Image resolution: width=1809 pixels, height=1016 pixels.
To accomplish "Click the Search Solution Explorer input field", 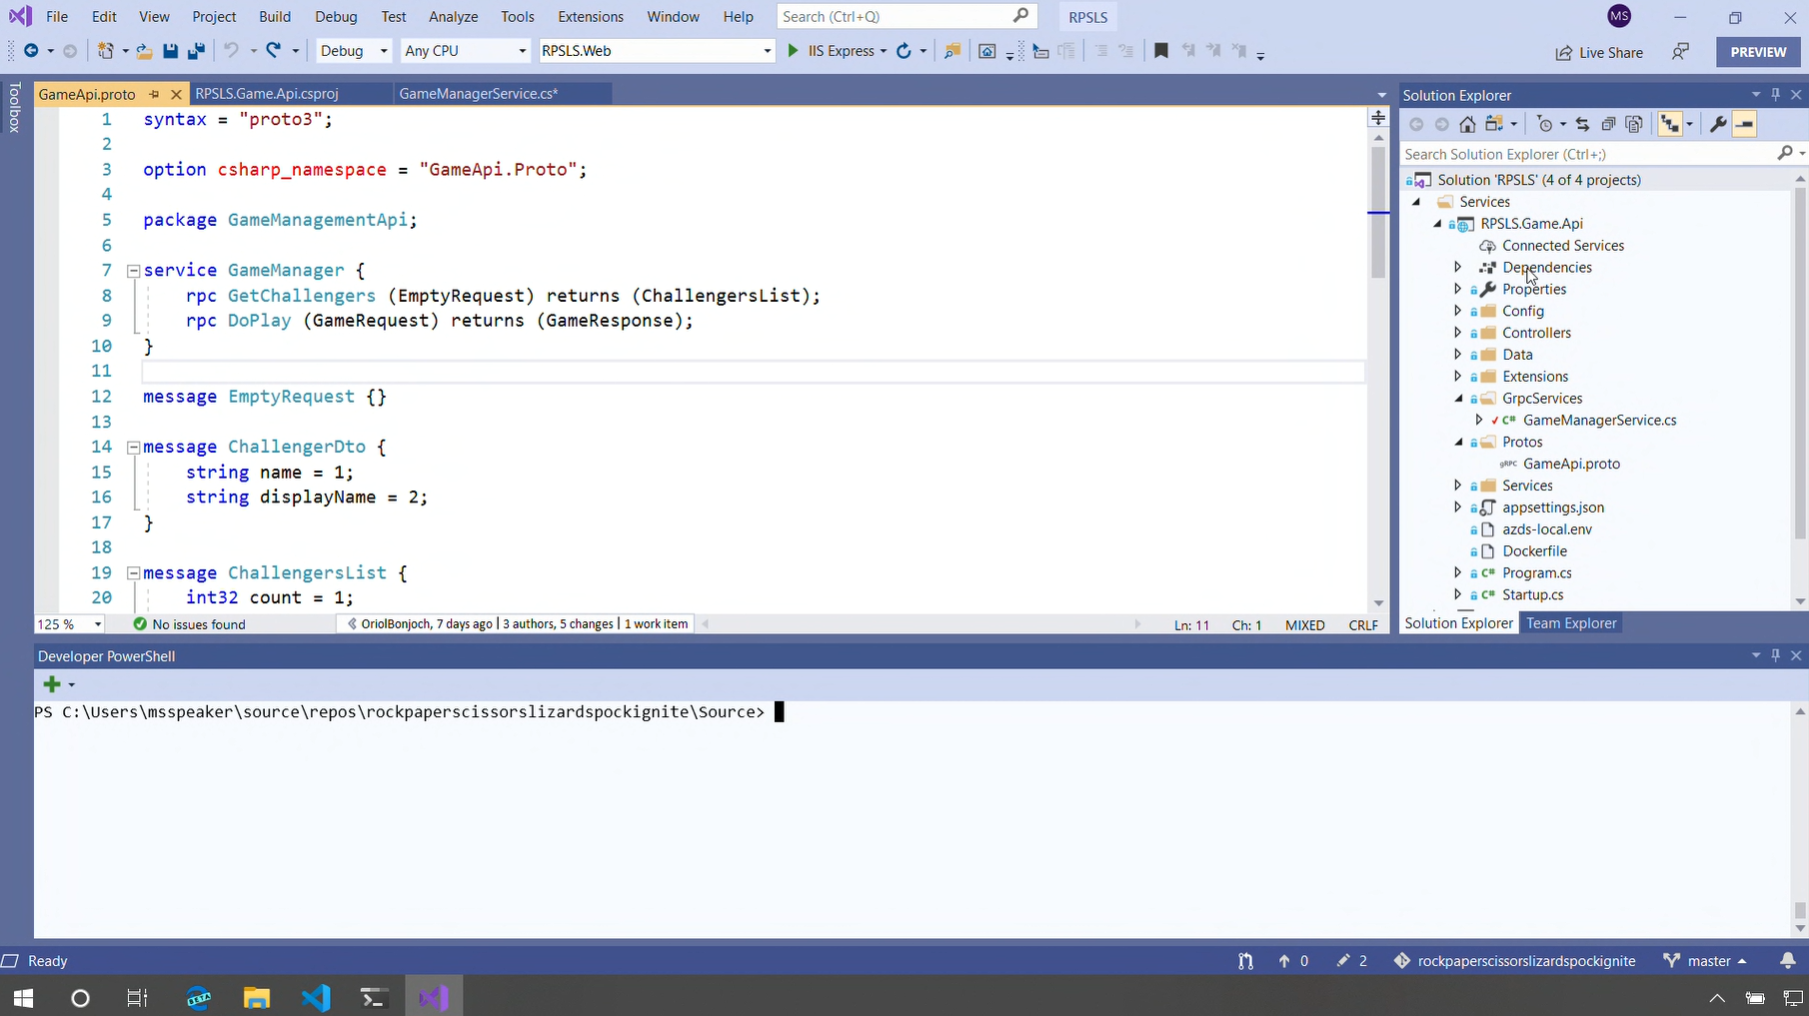I will pos(1586,154).
